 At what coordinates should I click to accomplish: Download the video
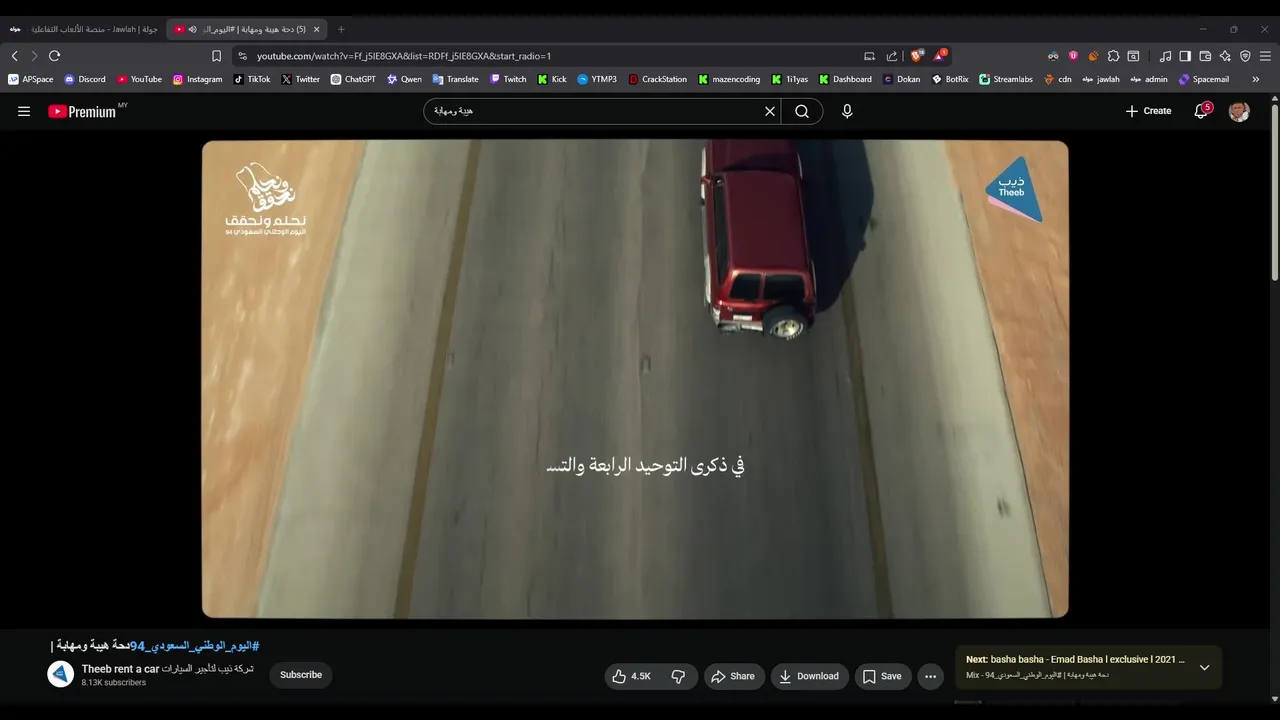[x=809, y=676]
